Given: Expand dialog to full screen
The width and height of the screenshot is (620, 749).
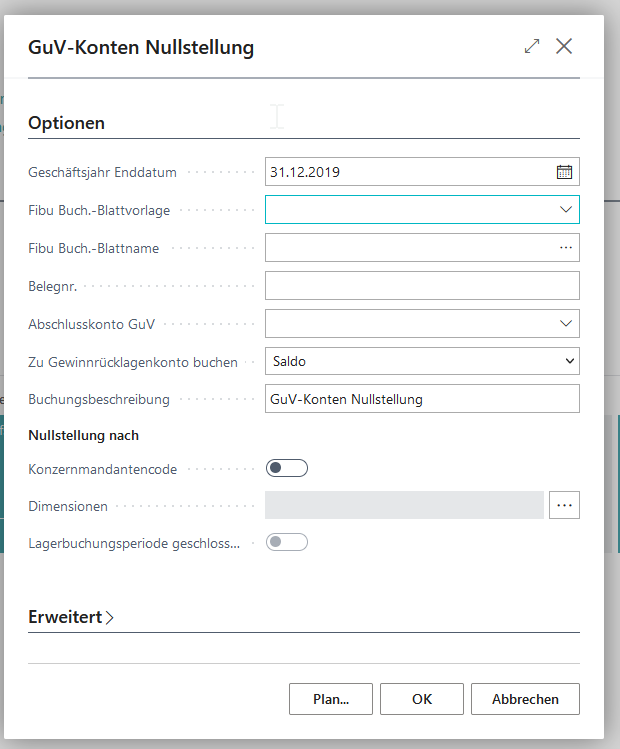Looking at the screenshot, I should click(532, 46).
